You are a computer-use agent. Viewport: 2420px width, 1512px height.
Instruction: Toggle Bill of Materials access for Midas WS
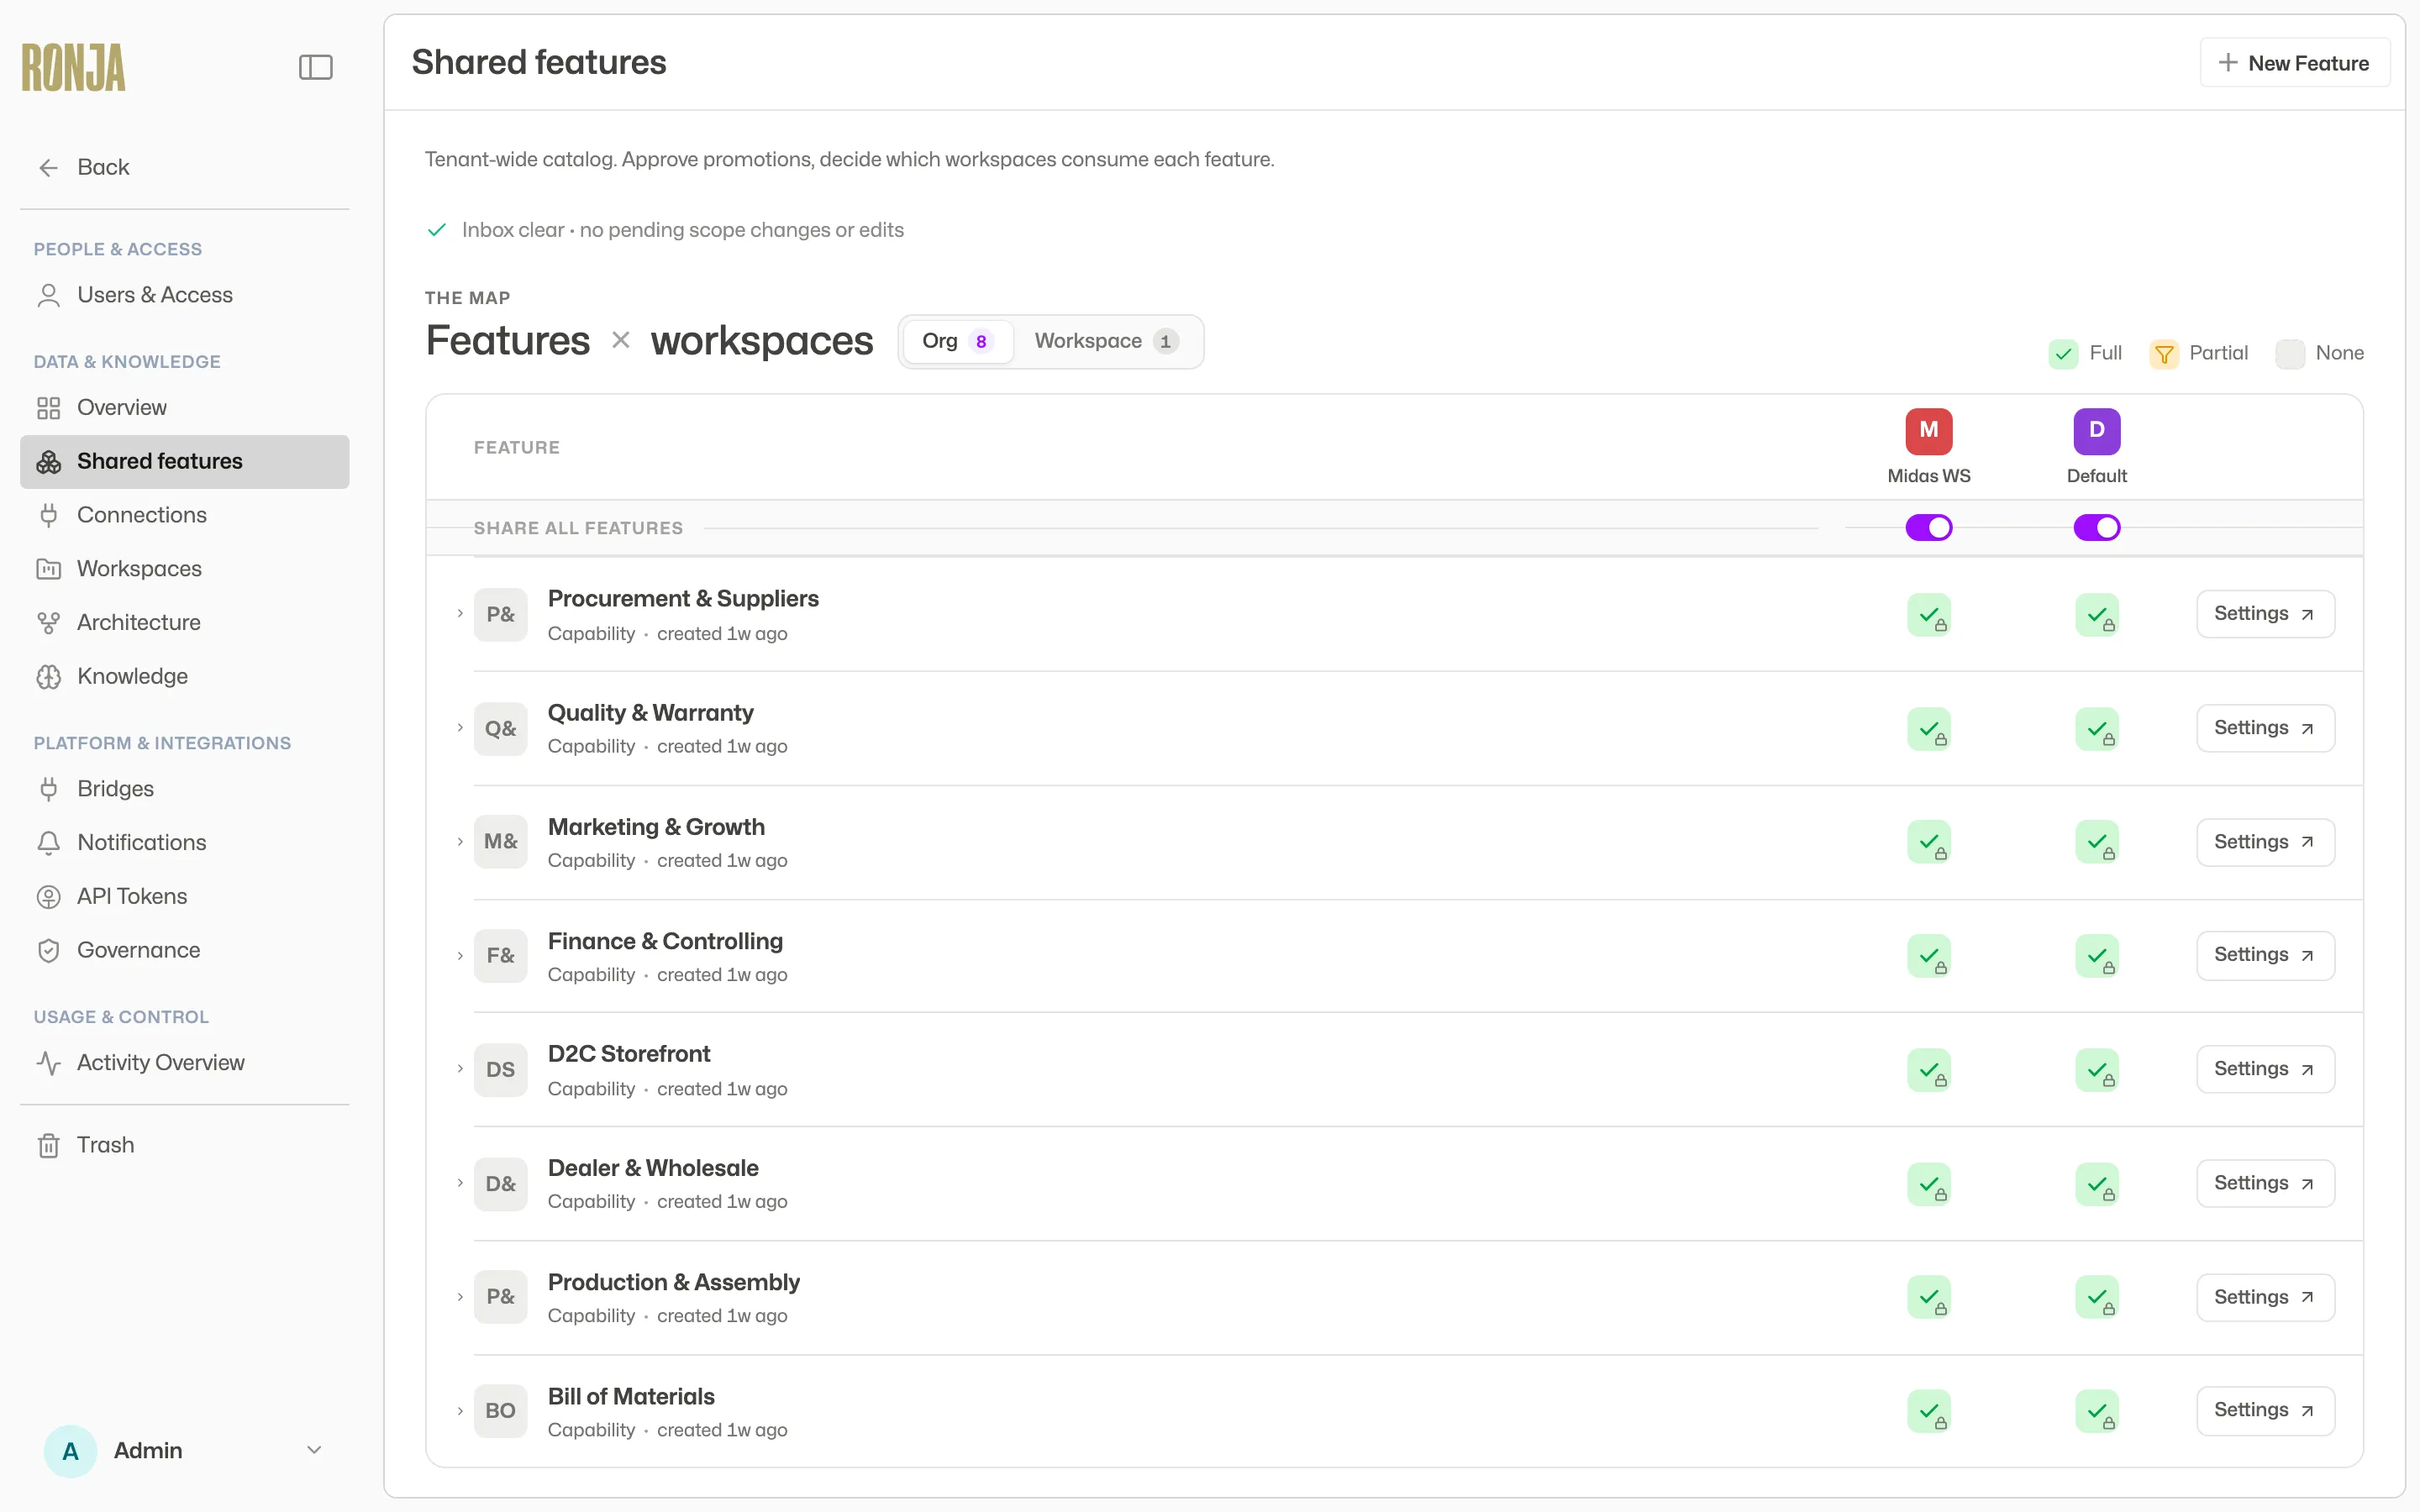pos(1929,1412)
